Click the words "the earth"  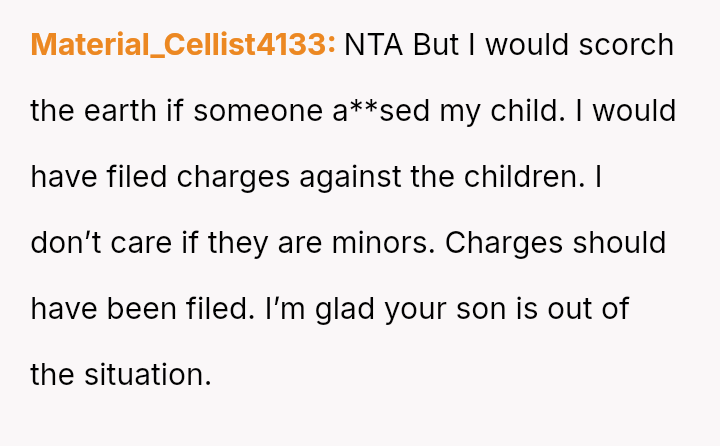(93, 111)
